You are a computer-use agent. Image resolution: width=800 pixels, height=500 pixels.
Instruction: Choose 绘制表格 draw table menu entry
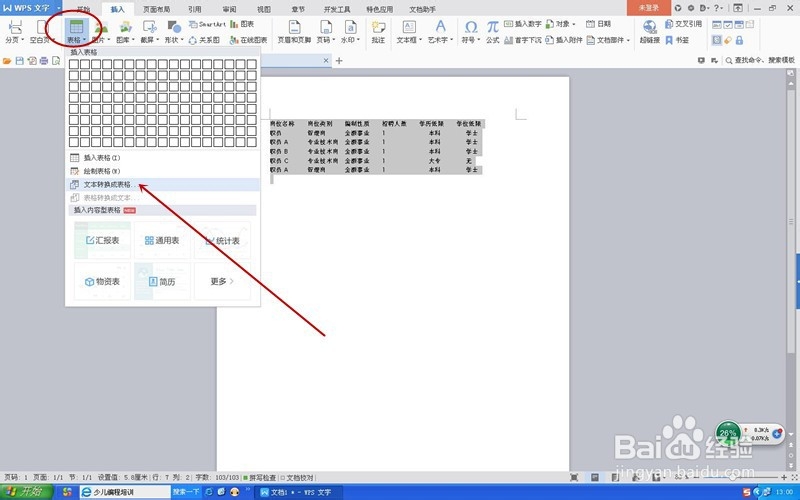tap(163, 171)
